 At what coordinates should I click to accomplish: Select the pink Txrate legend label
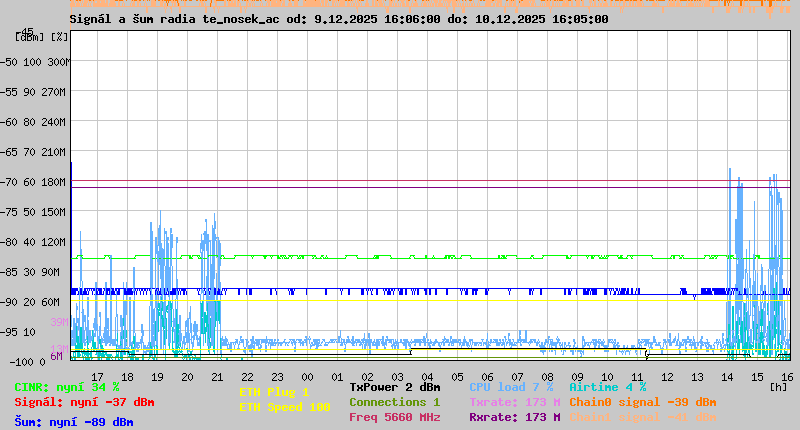[x=514, y=402]
